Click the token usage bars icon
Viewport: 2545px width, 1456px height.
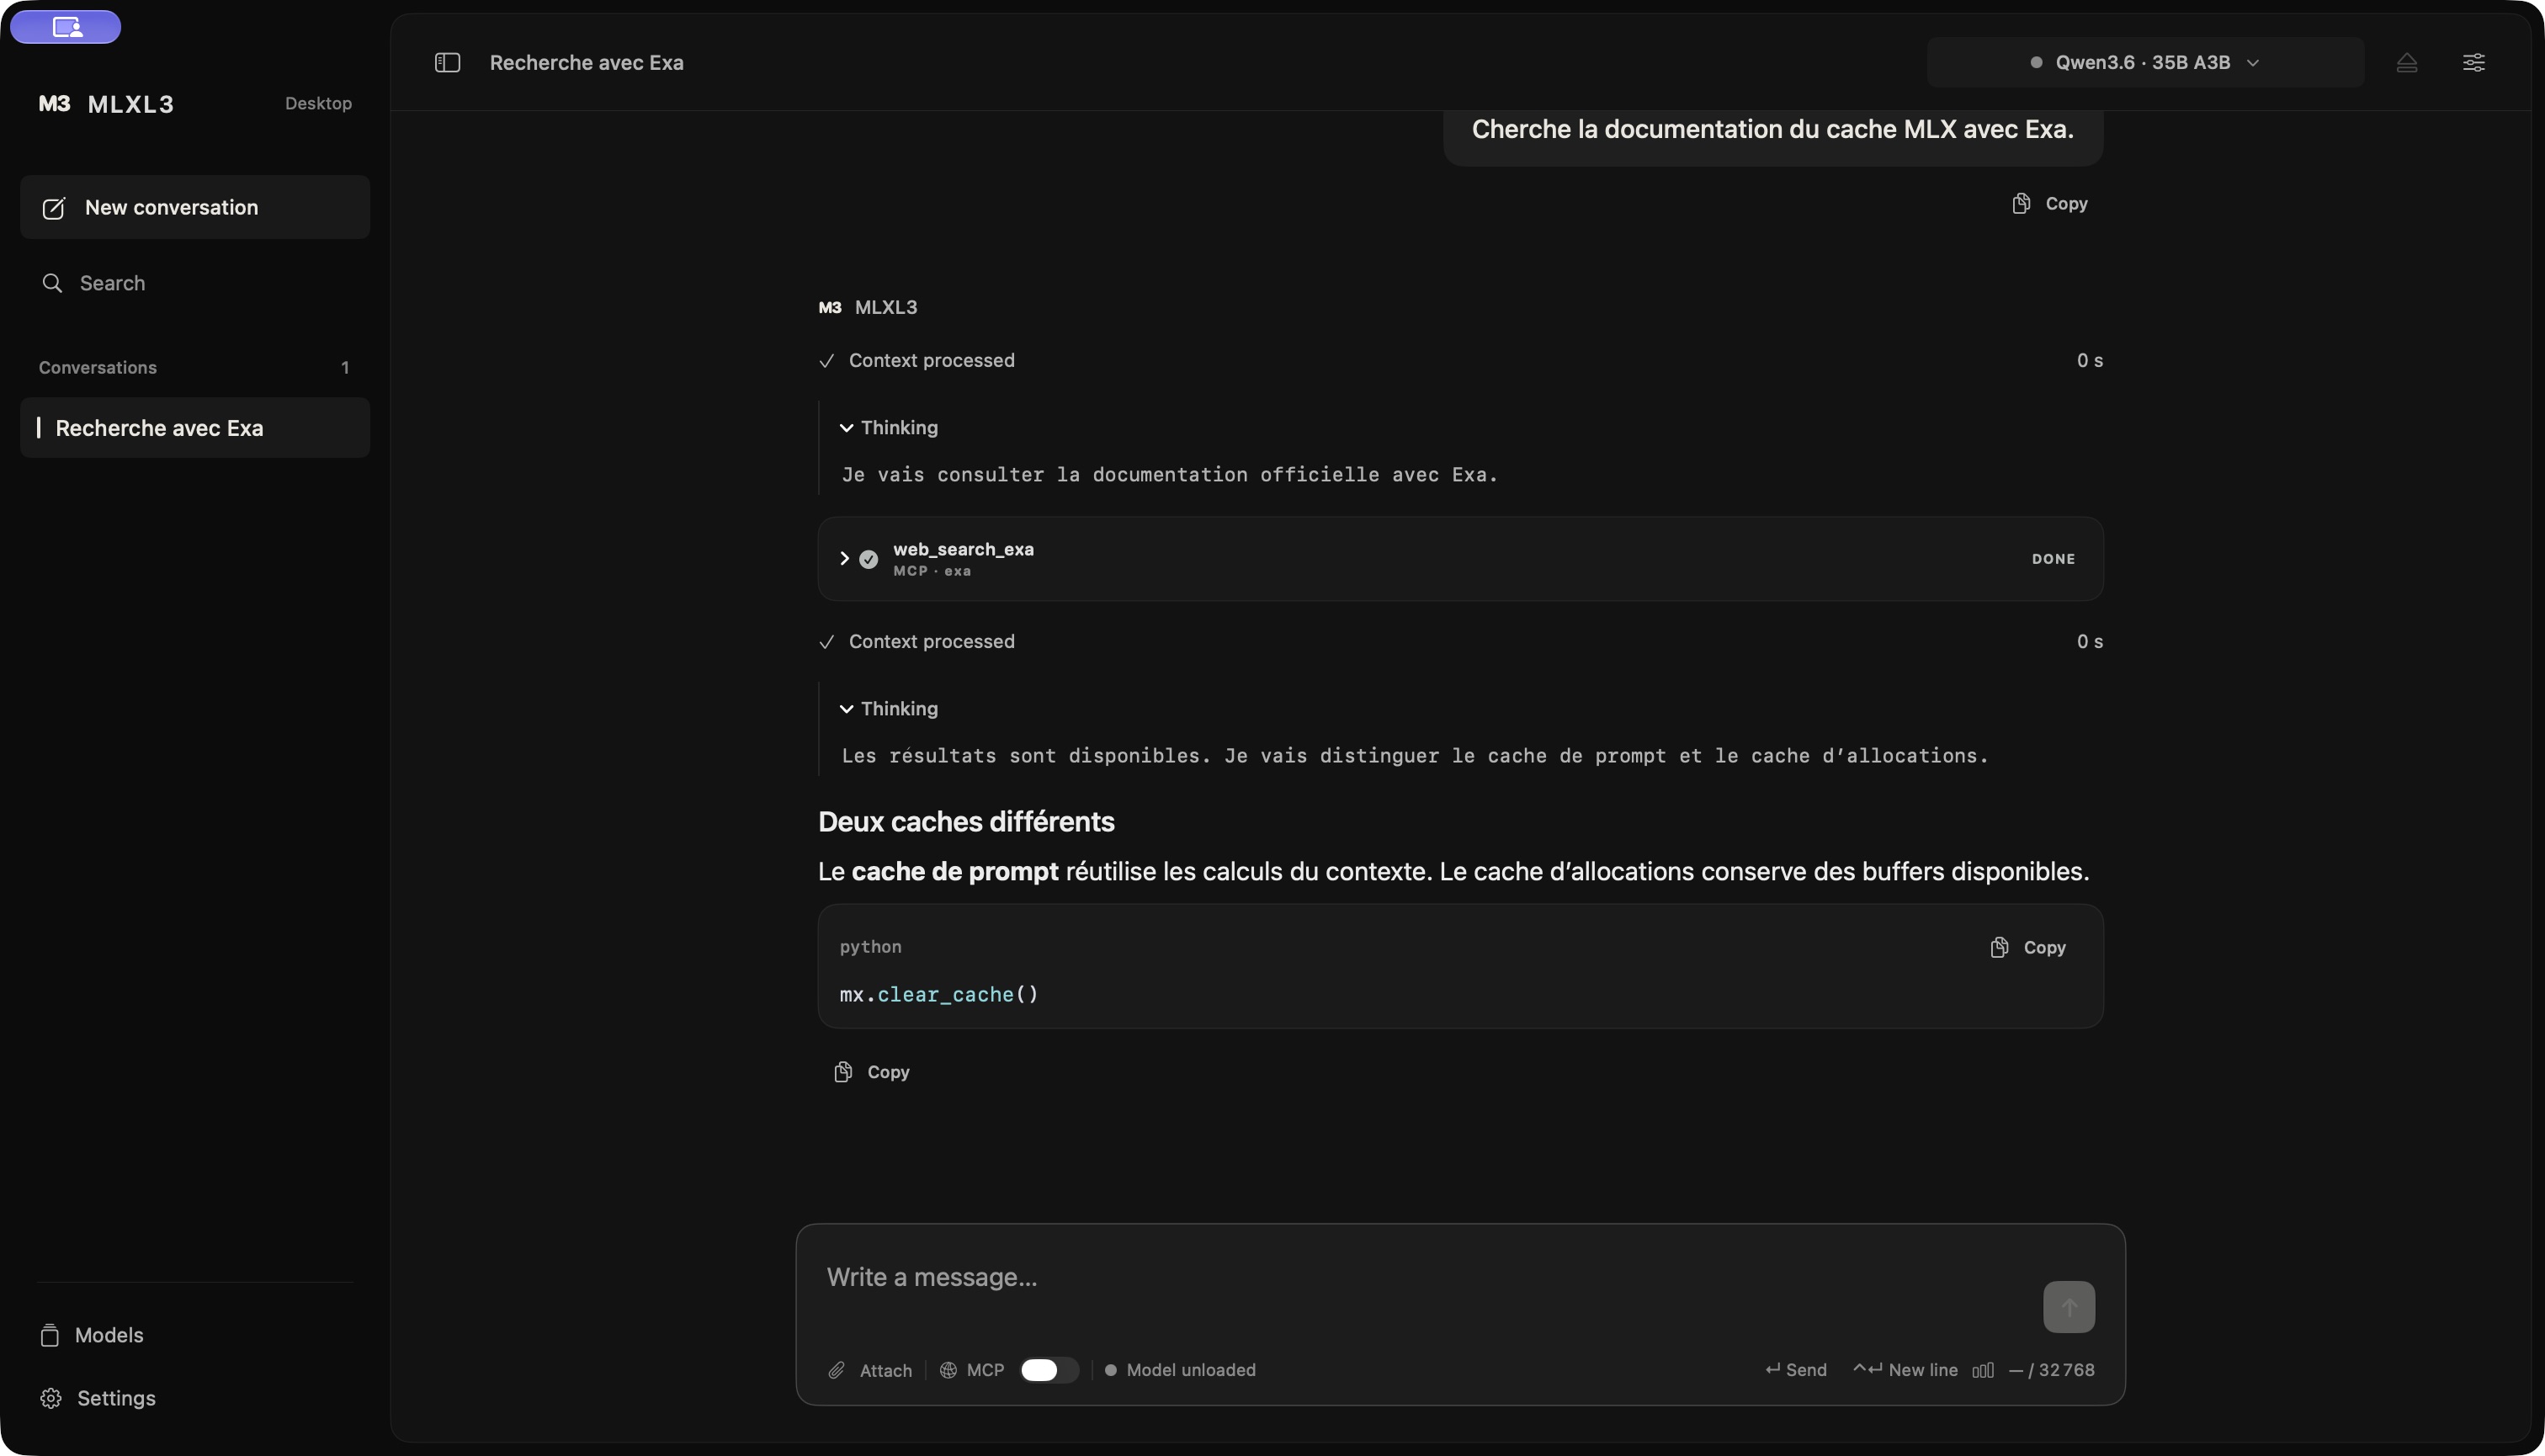point(1983,1370)
